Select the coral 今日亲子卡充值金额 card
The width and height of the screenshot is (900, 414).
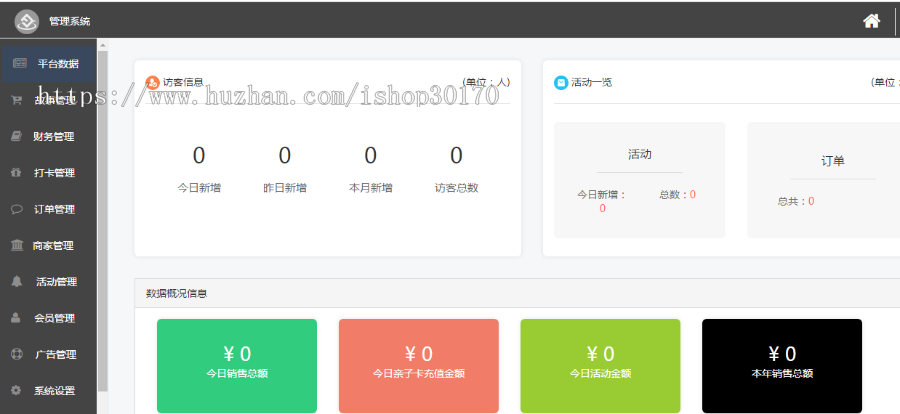(x=418, y=366)
